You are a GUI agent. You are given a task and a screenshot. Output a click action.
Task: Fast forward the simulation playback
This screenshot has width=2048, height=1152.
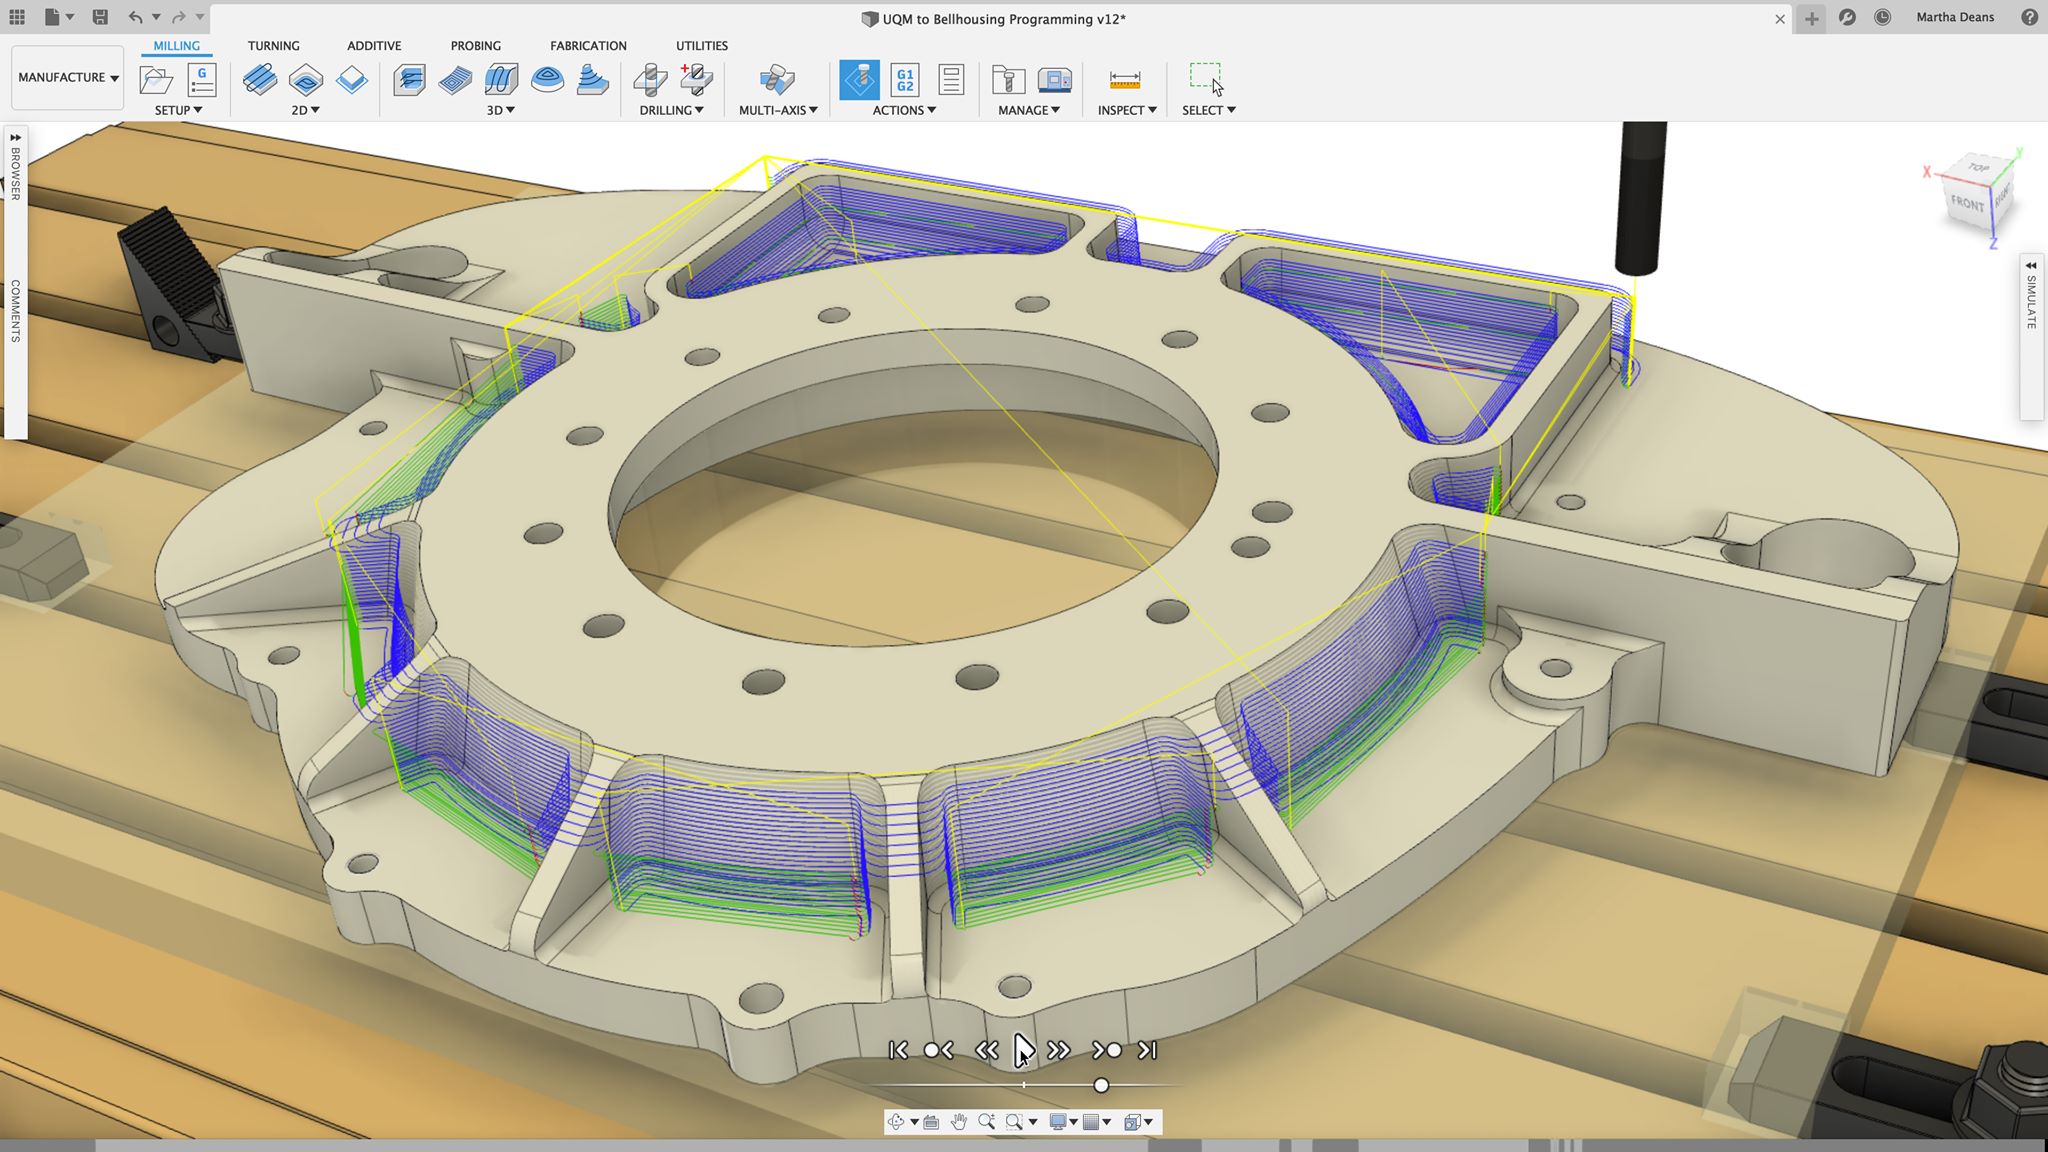(1058, 1050)
